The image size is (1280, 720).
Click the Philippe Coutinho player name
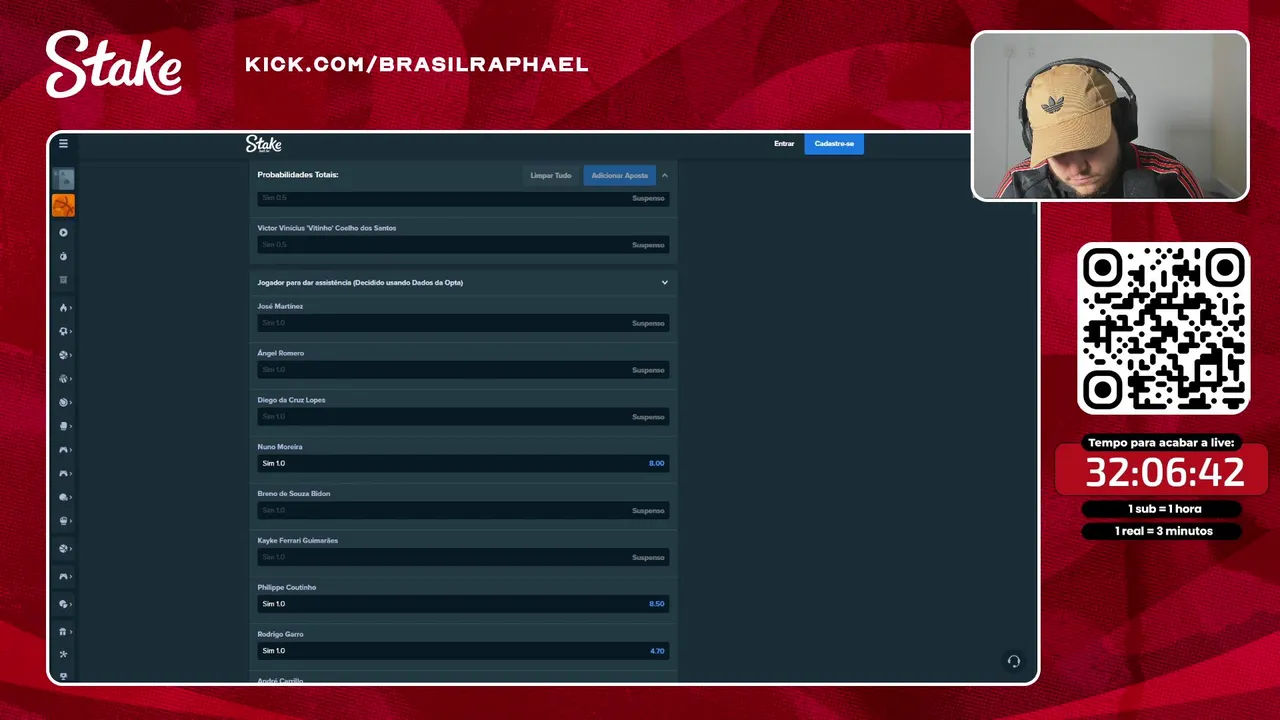pyautogui.click(x=287, y=587)
